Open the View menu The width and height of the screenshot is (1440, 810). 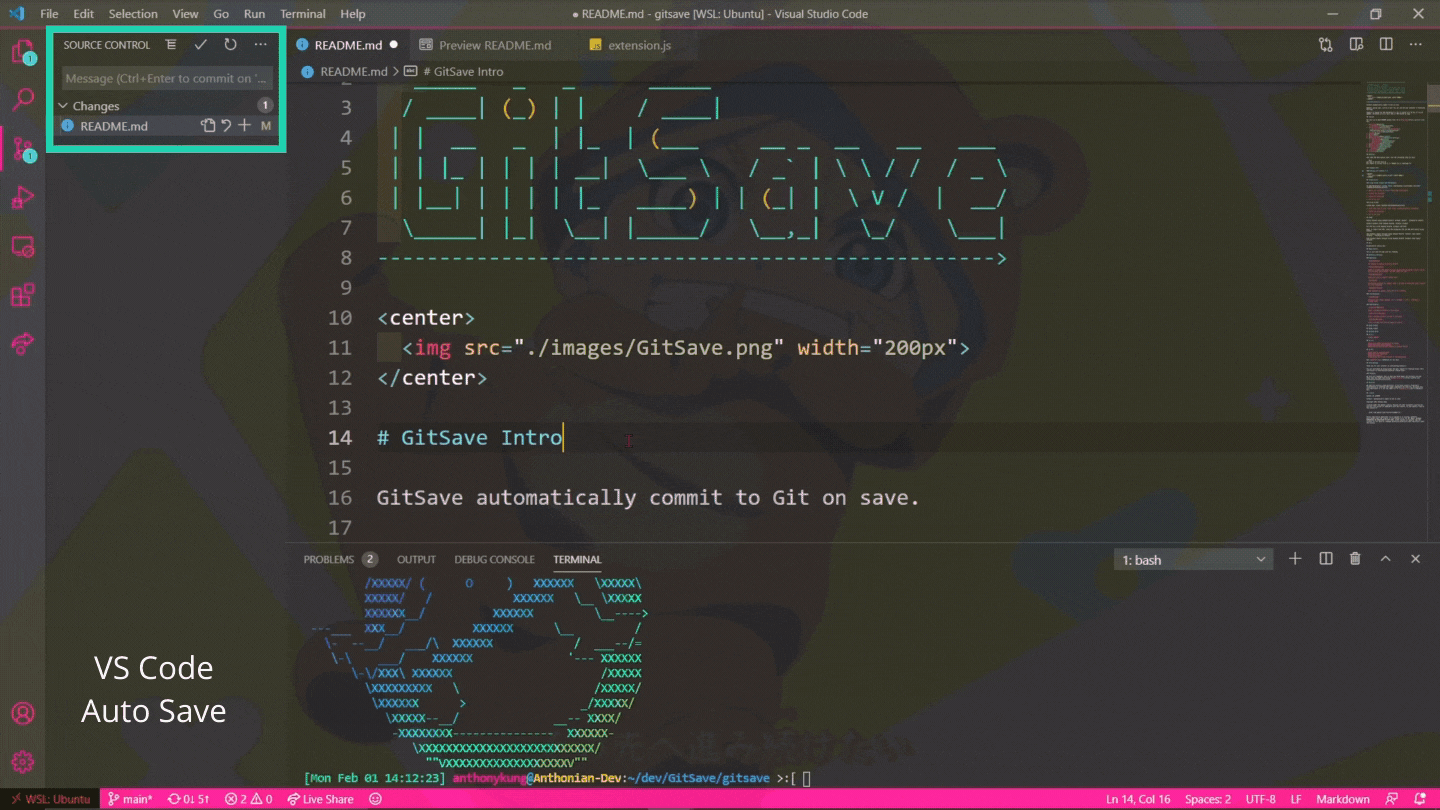tap(185, 14)
